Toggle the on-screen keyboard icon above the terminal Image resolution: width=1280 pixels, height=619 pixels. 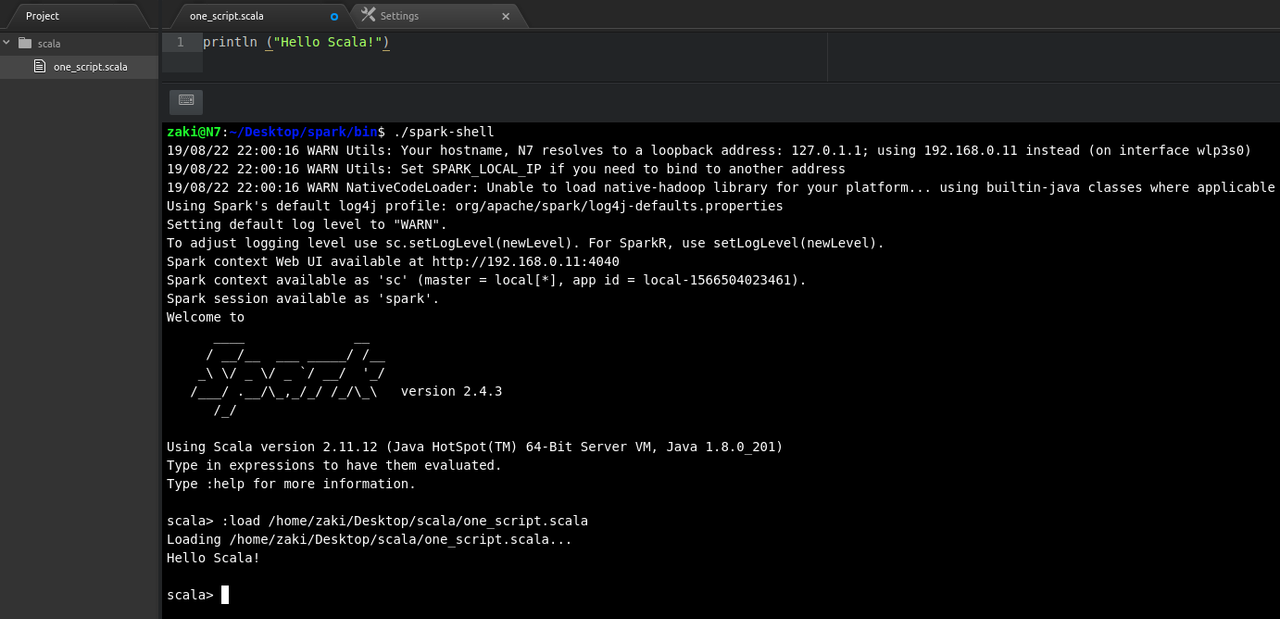(185, 101)
